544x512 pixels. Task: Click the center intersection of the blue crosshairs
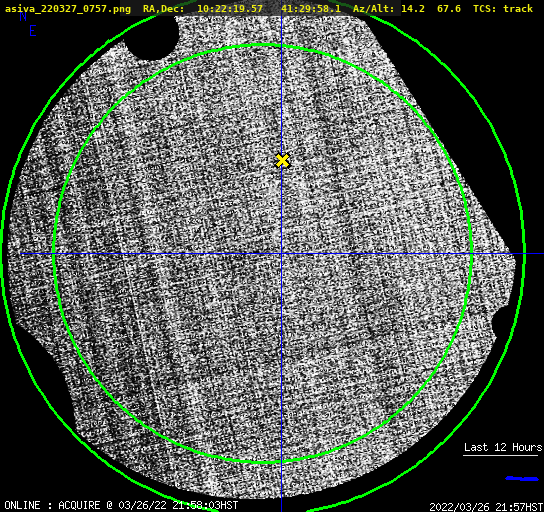click(x=281, y=254)
